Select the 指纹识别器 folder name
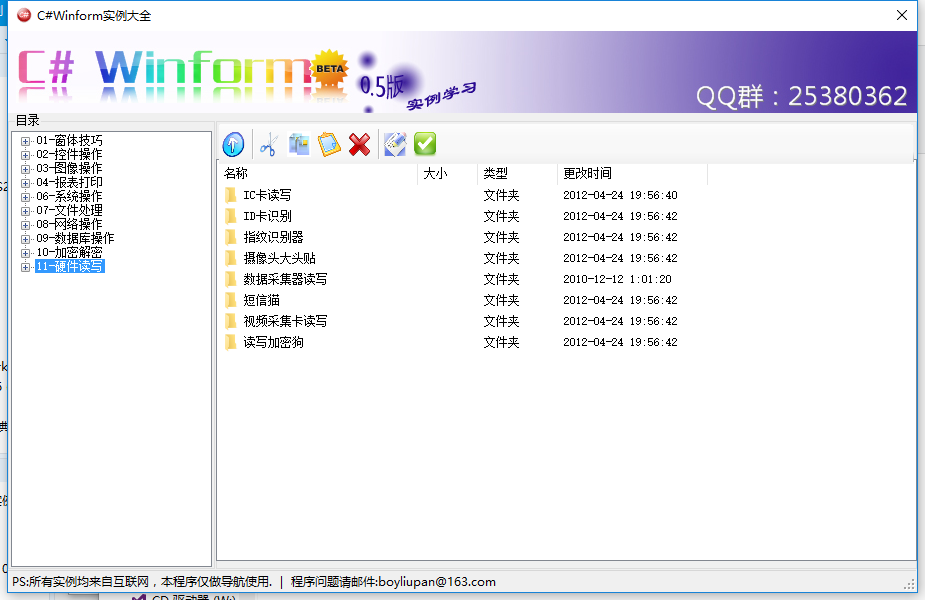The height and width of the screenshot is (600, 925). 273,237
